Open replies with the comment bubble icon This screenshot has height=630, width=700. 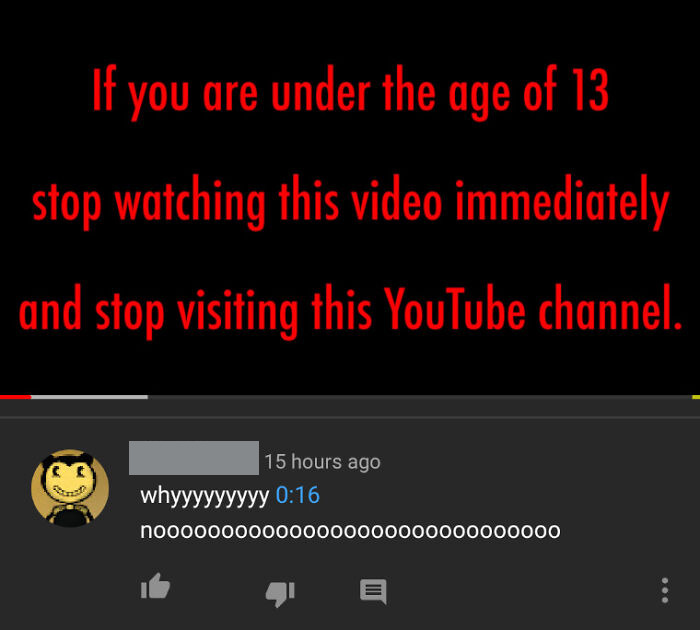[x=373, y=592]
